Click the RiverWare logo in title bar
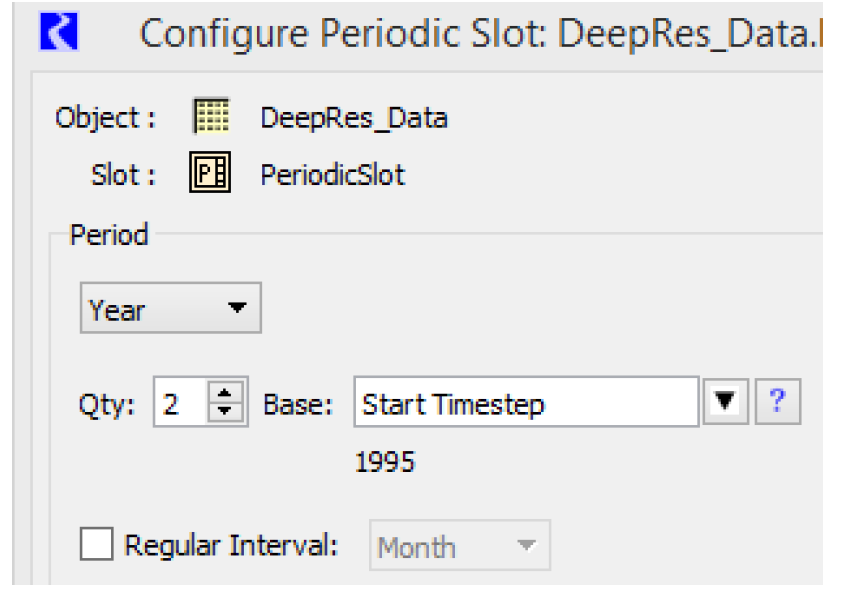Screen dimensions: 859x598 coord(58,32)
